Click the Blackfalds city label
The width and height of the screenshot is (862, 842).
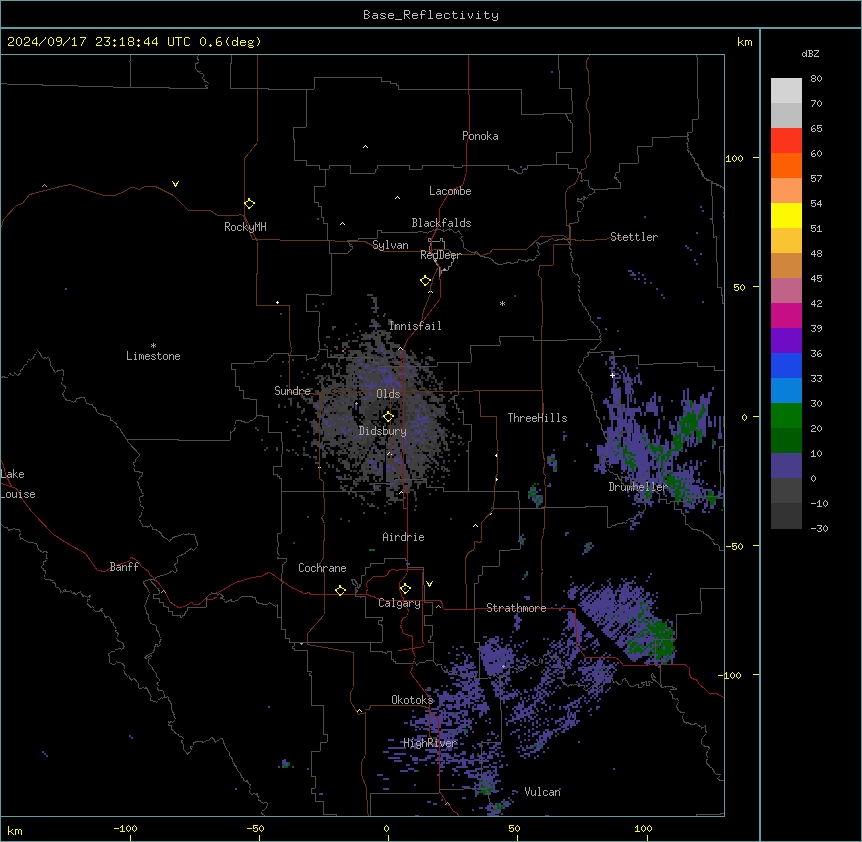[441, 223]
